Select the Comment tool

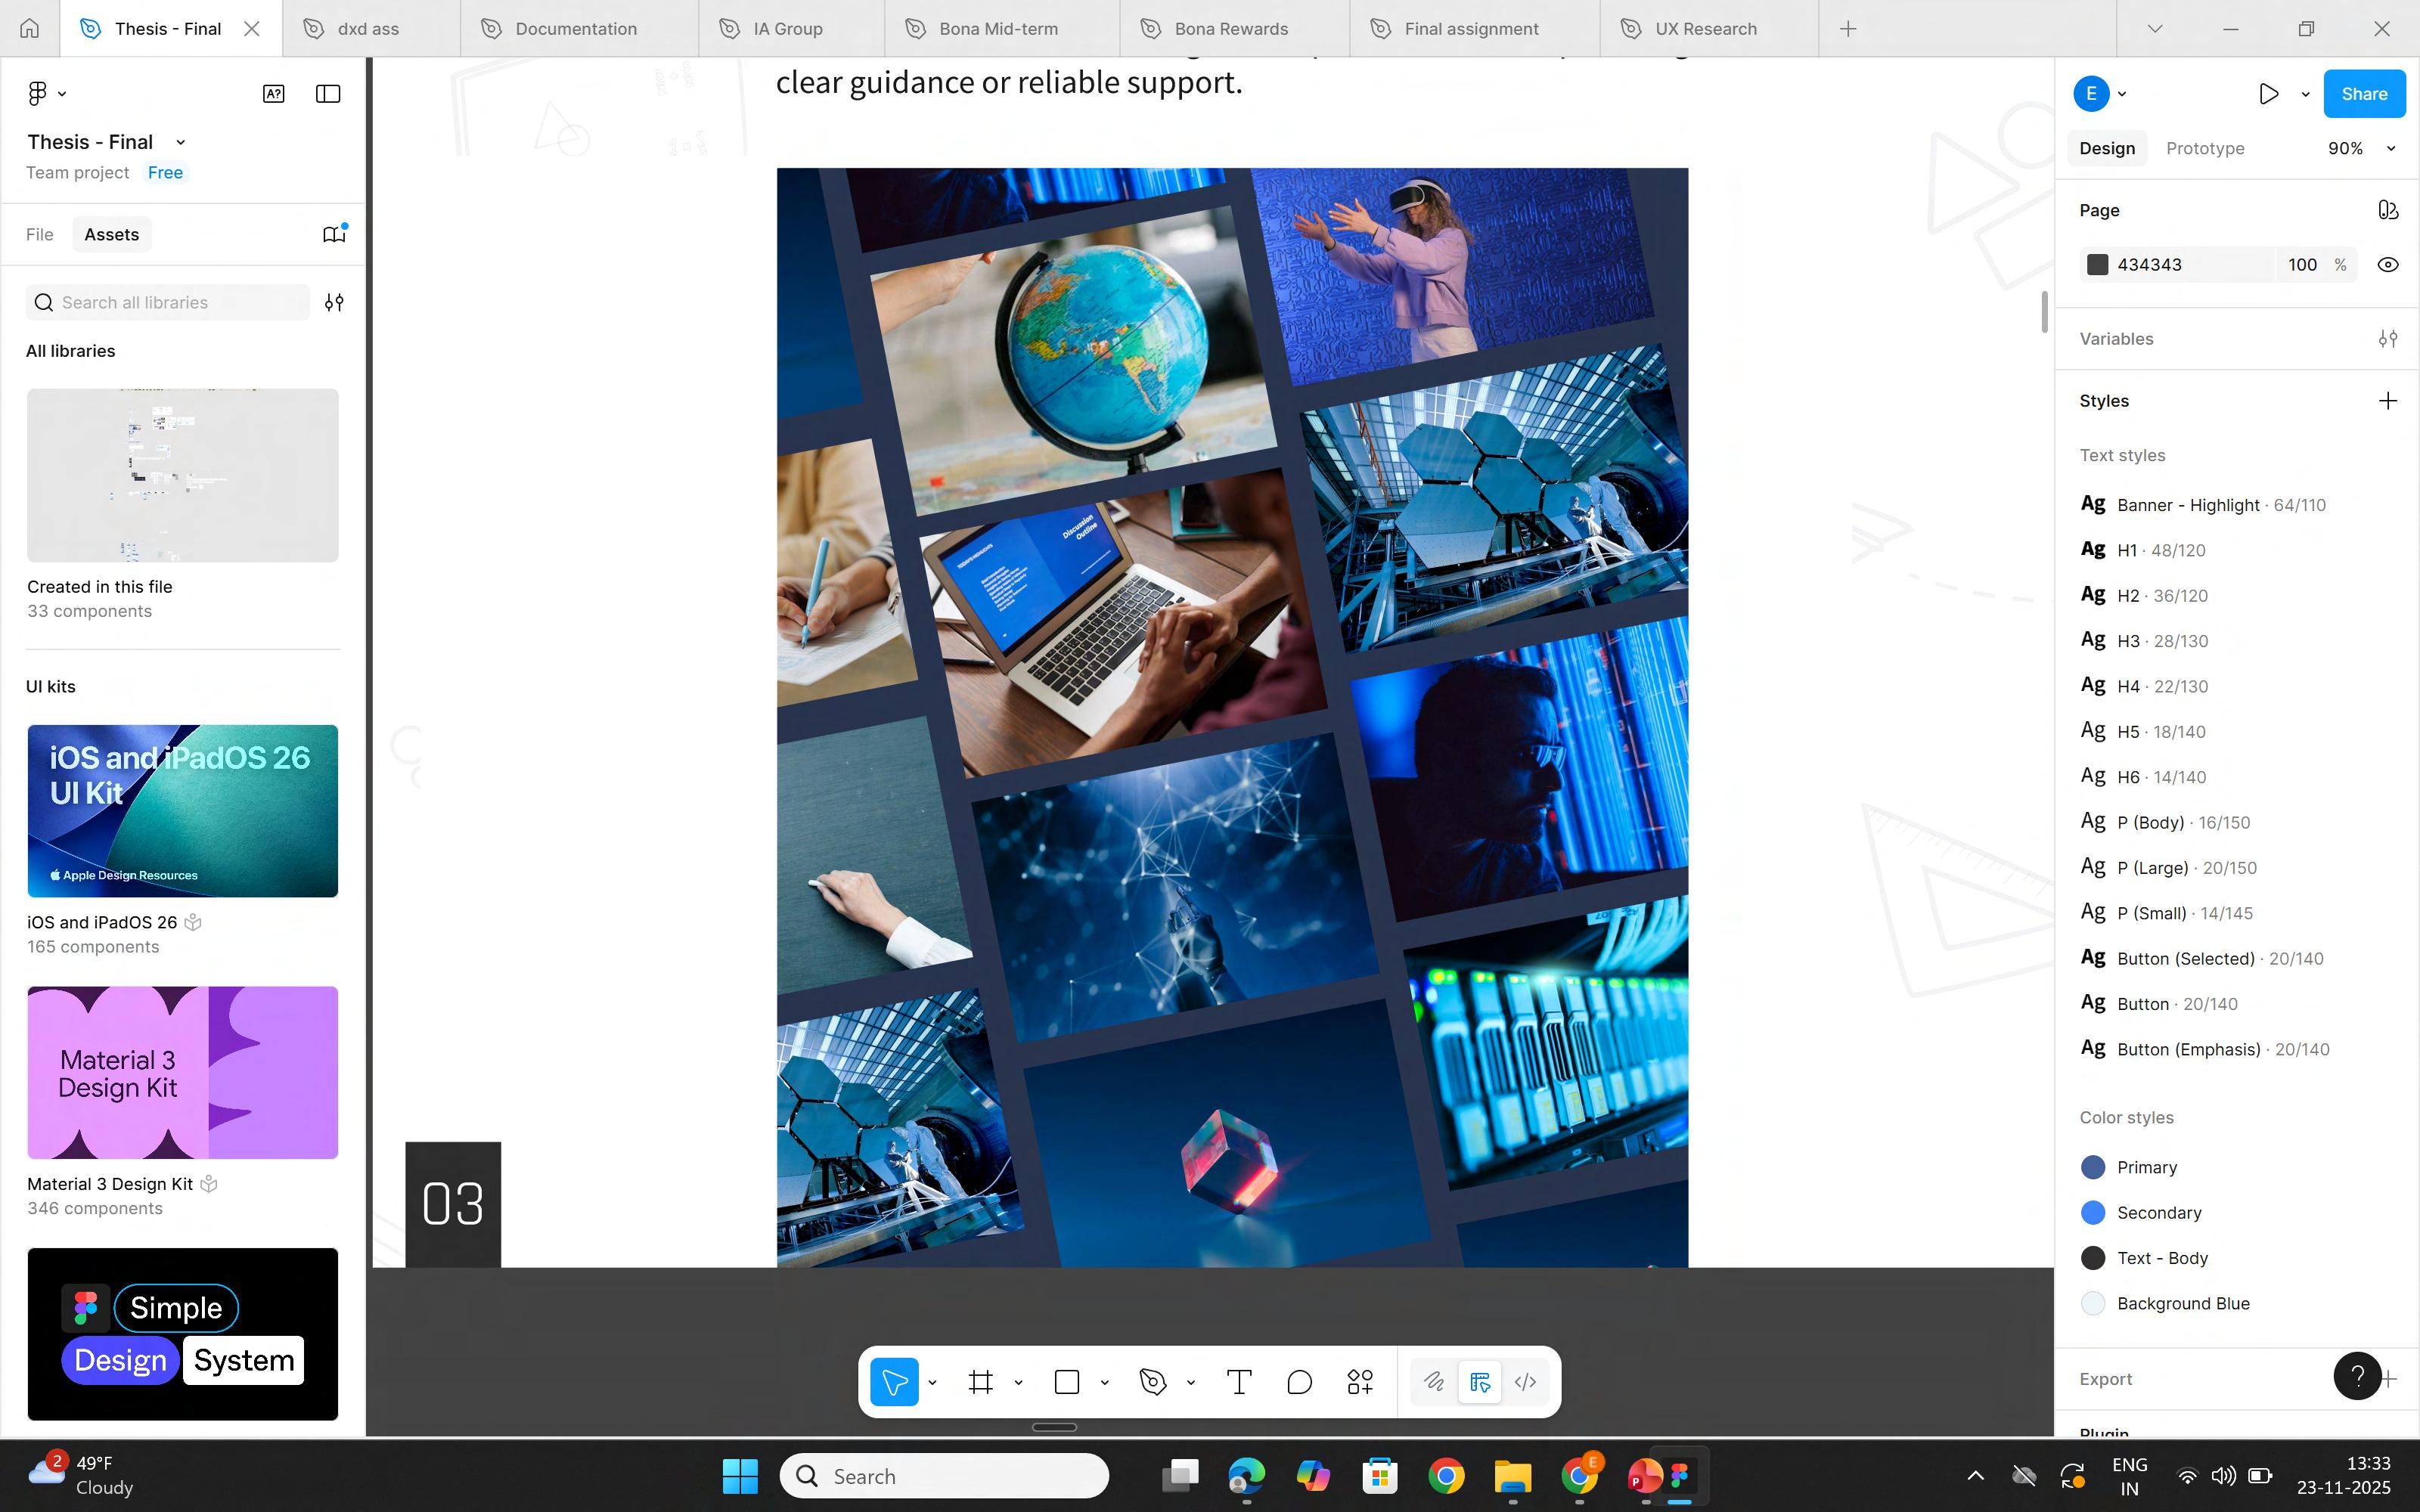coord(1299,1382)
